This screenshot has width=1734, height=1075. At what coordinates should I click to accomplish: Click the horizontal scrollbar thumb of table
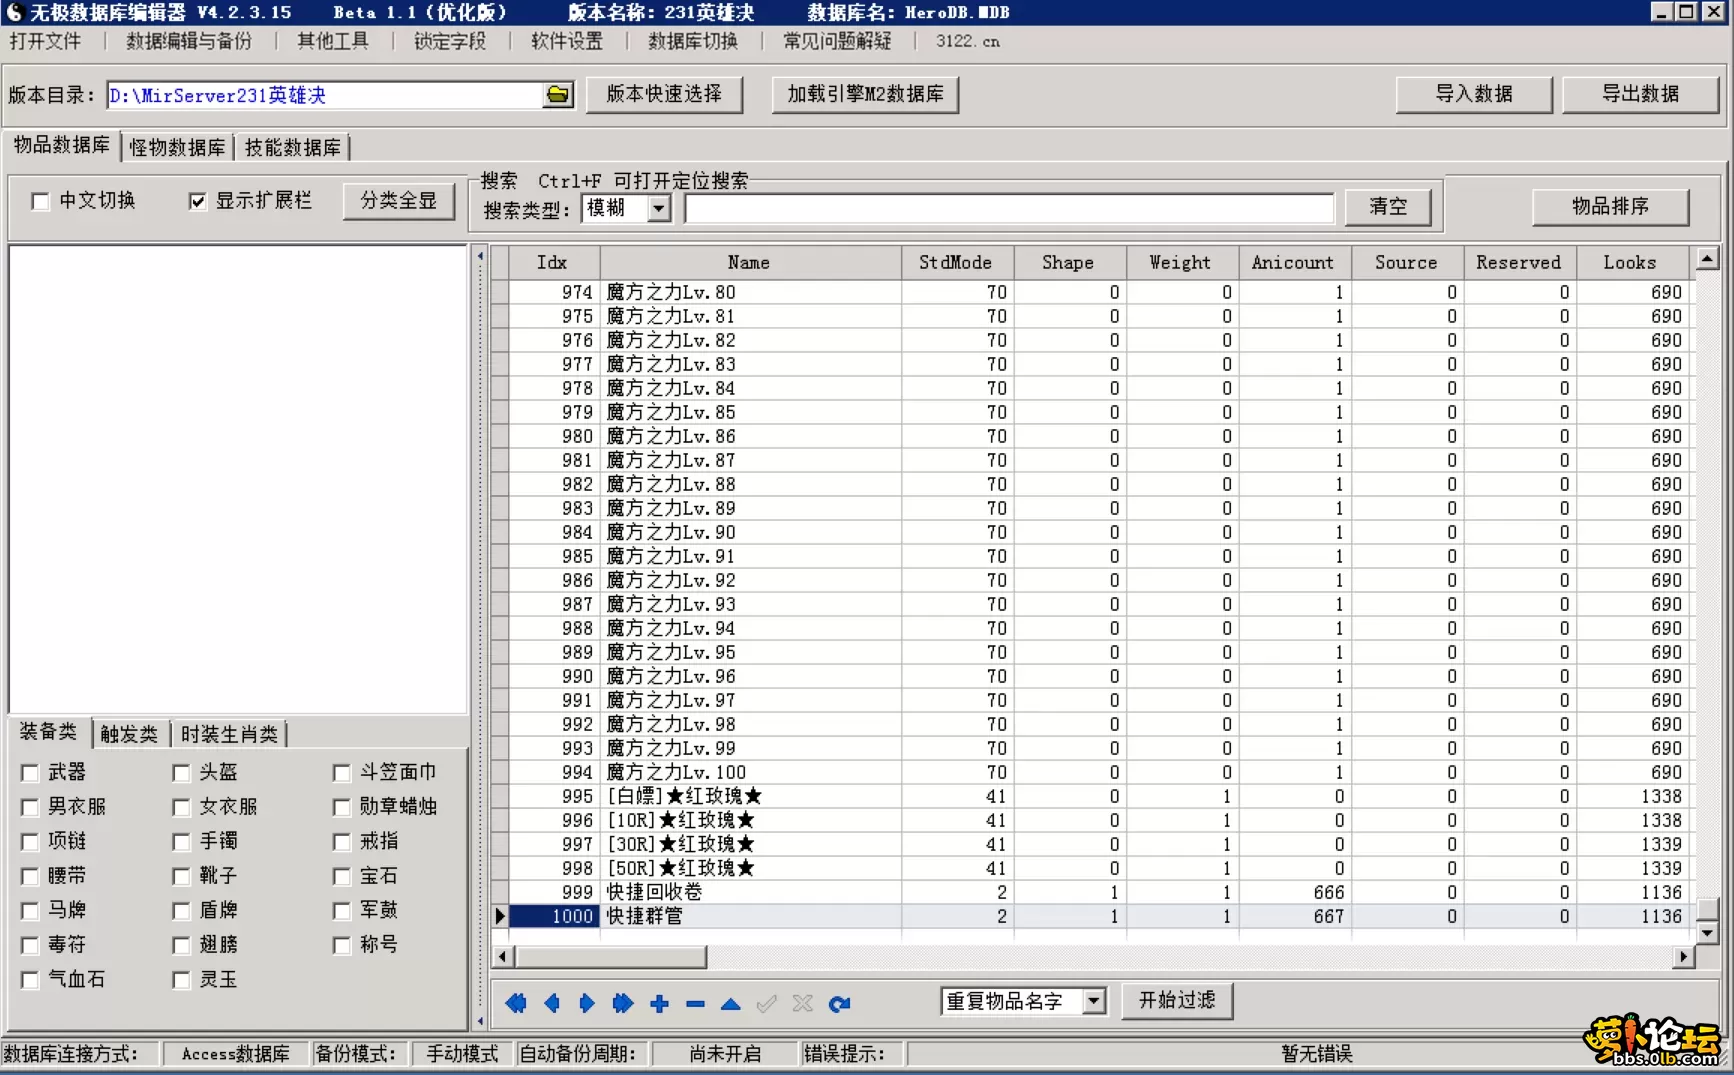[x=611, y=957]
